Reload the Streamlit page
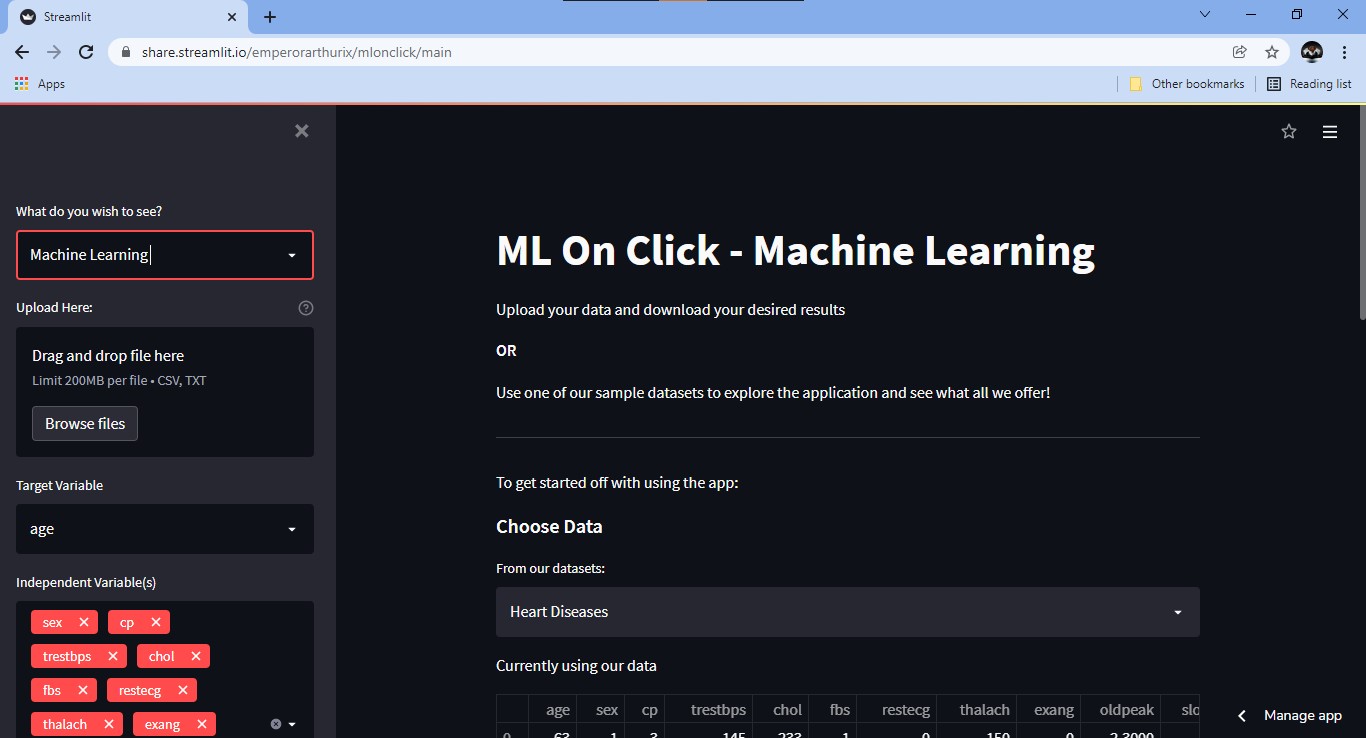Viewport: 1366px width, 738px height. pyautogui.click(x=86, y=52)
